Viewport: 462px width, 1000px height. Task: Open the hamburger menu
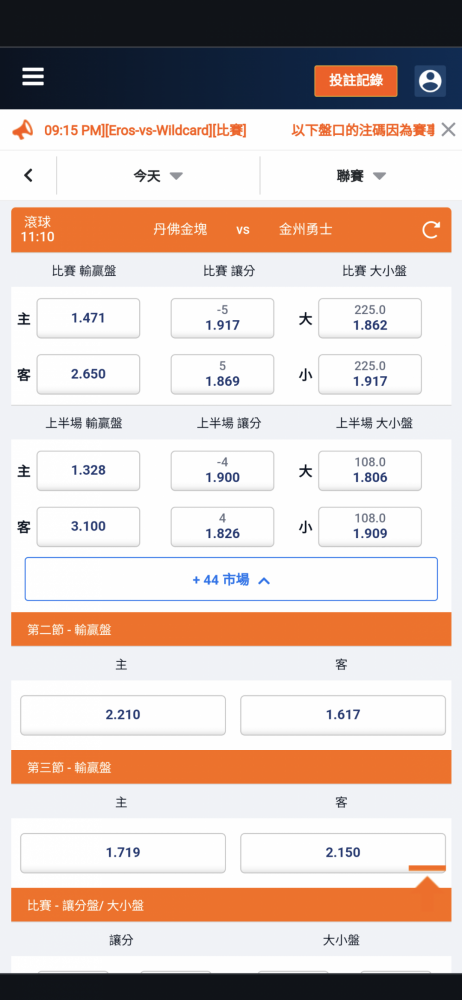(x=33, y=77)
